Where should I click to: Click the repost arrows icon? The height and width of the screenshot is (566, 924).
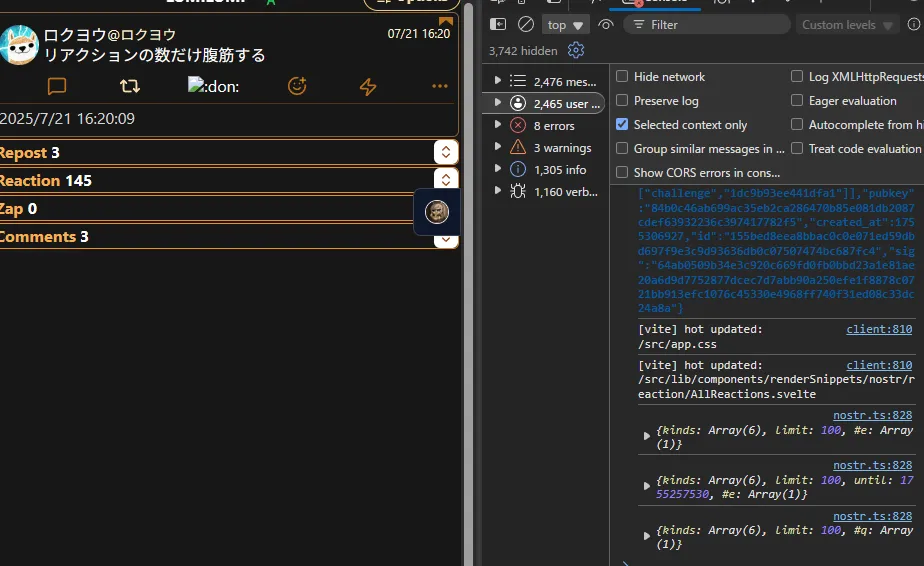pos(129,87)
